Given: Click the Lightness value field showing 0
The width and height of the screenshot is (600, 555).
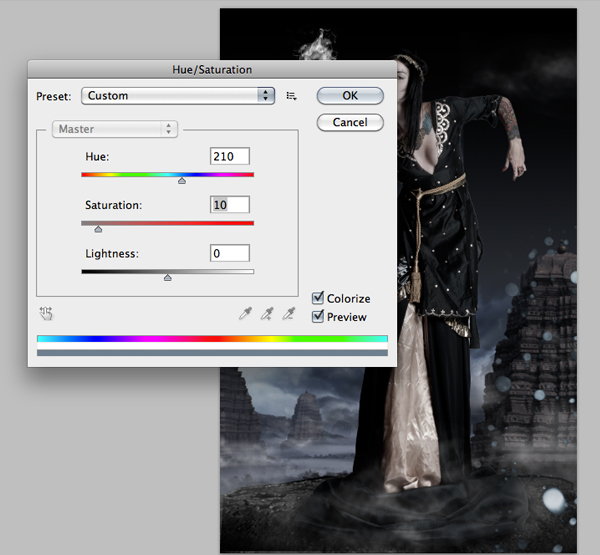Looking at the screenshot, I should pos(230,253).
